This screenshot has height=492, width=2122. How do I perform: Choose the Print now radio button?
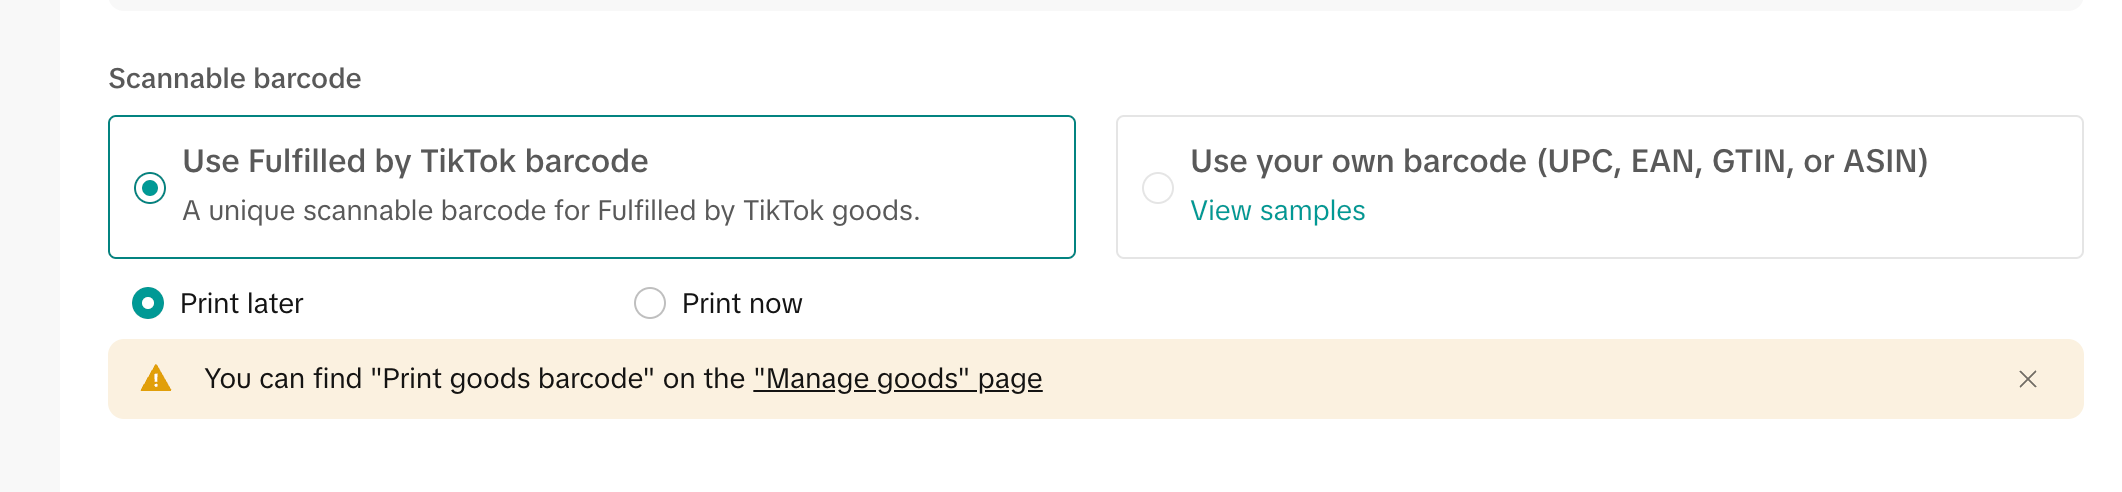click(x=650, y=303)
